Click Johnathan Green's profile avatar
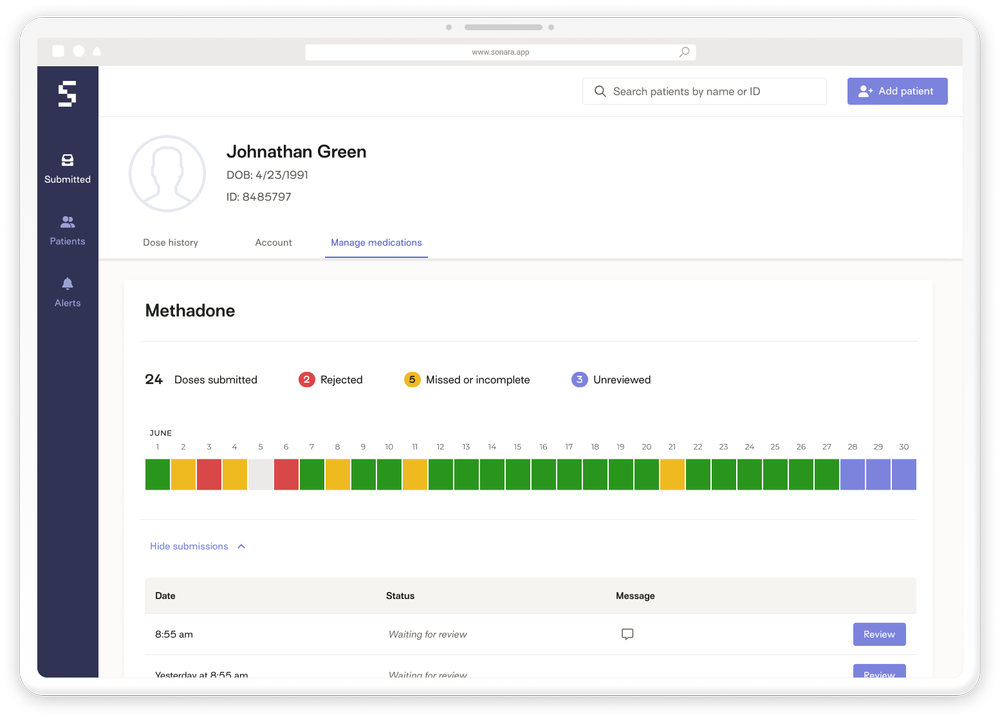The height and width of the screenshot is (718, 1000). (167, 173)
